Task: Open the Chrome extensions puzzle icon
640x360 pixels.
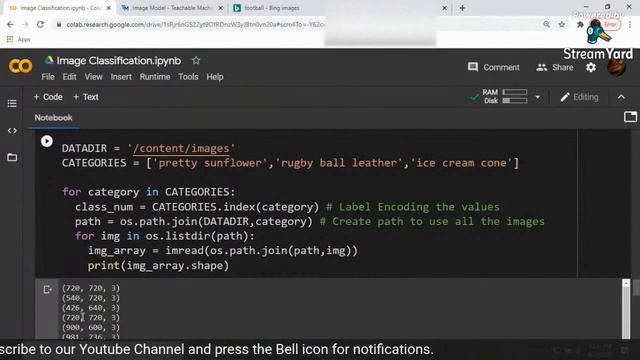Action: (580, 24)
